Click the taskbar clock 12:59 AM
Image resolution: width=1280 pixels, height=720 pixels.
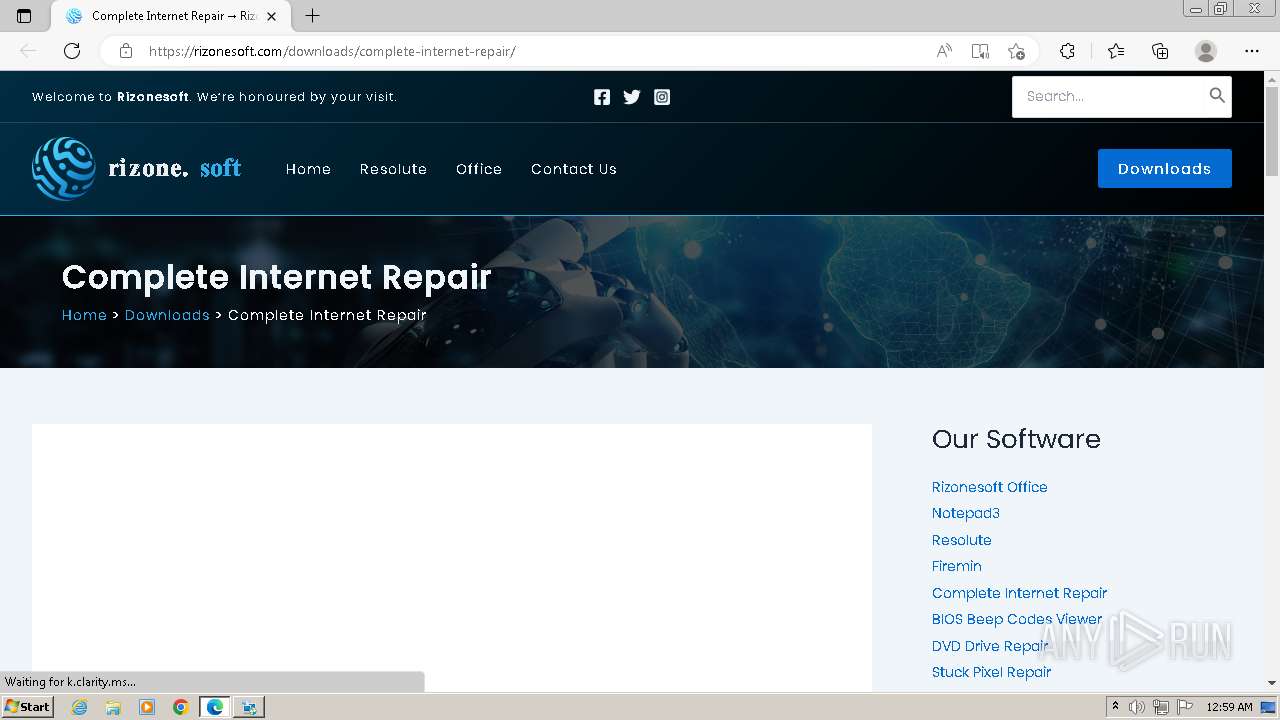1229,707
